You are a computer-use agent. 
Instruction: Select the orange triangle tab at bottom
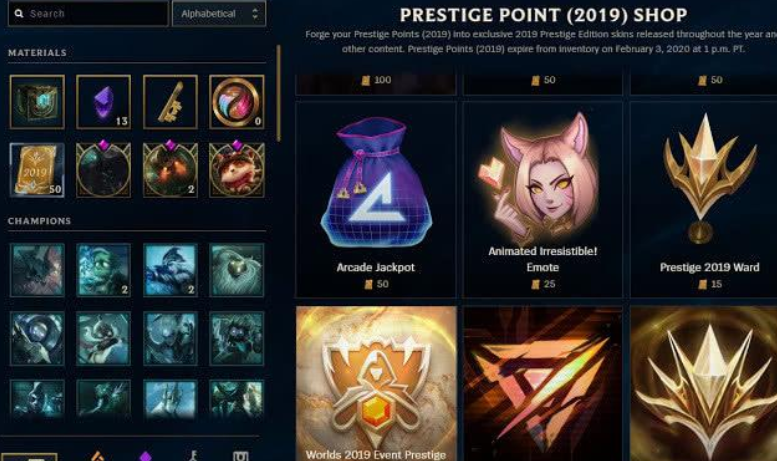click(x=98, y=456)
